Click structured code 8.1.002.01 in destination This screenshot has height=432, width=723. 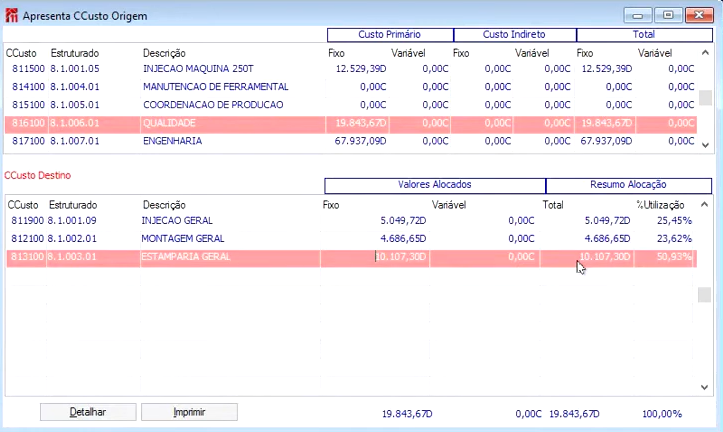click(x=73, y=239)
